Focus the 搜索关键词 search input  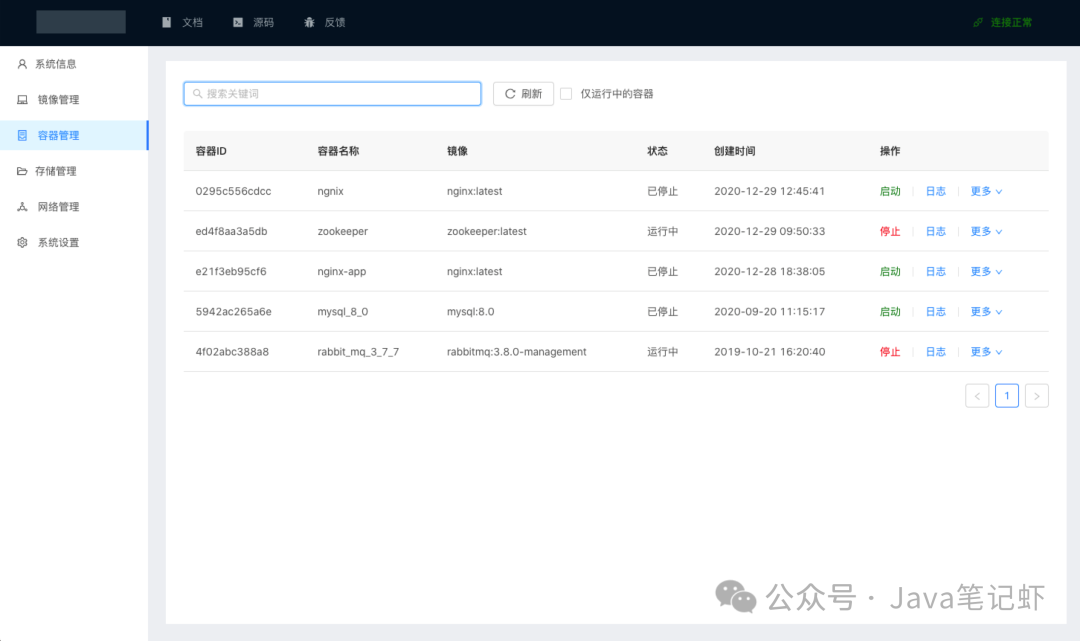pyautogui.click(x=332, y=94)
